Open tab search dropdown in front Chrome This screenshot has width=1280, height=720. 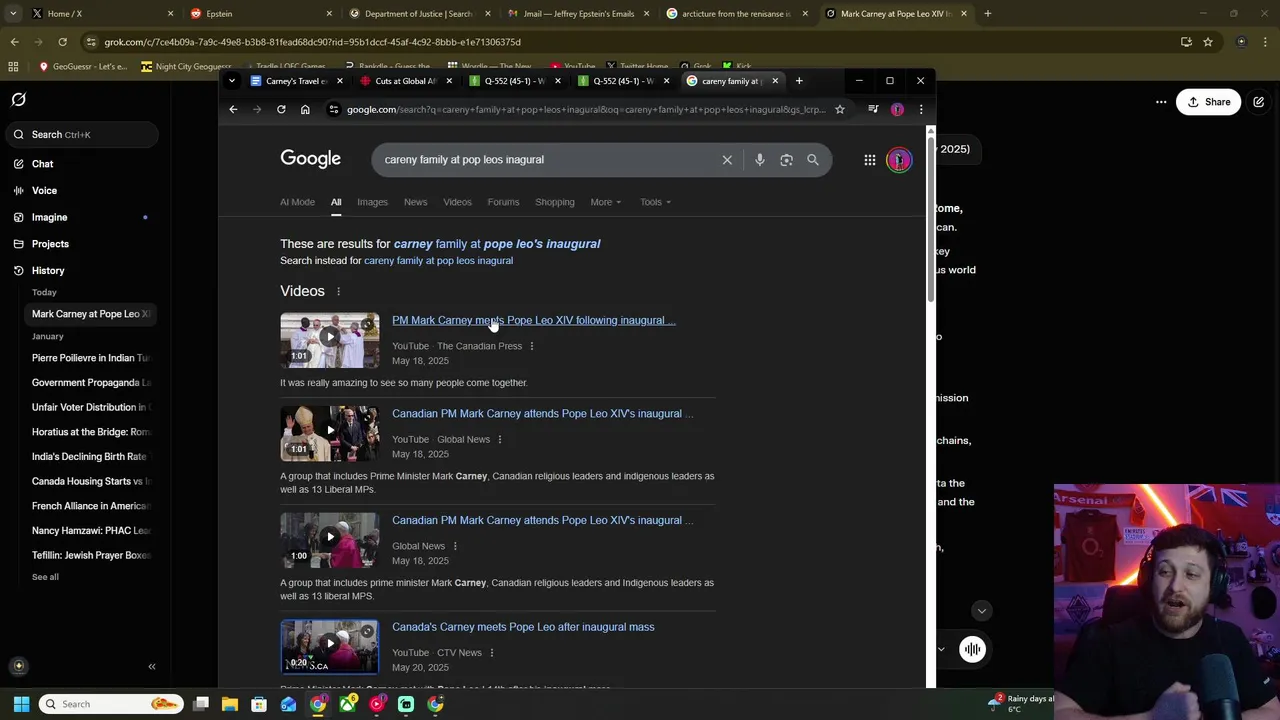click(x=232, y=81)
